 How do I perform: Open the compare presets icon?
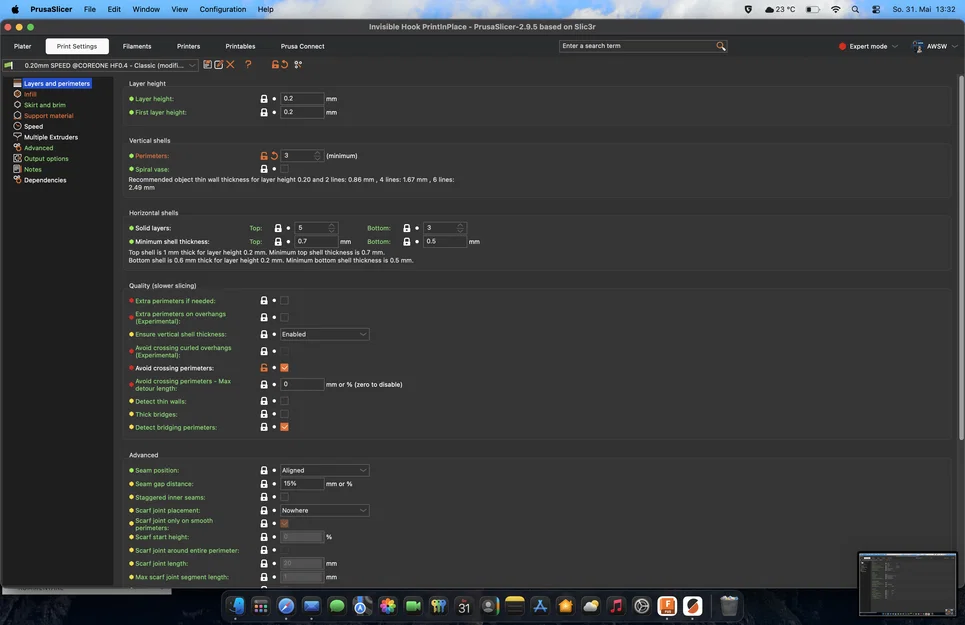298,65
